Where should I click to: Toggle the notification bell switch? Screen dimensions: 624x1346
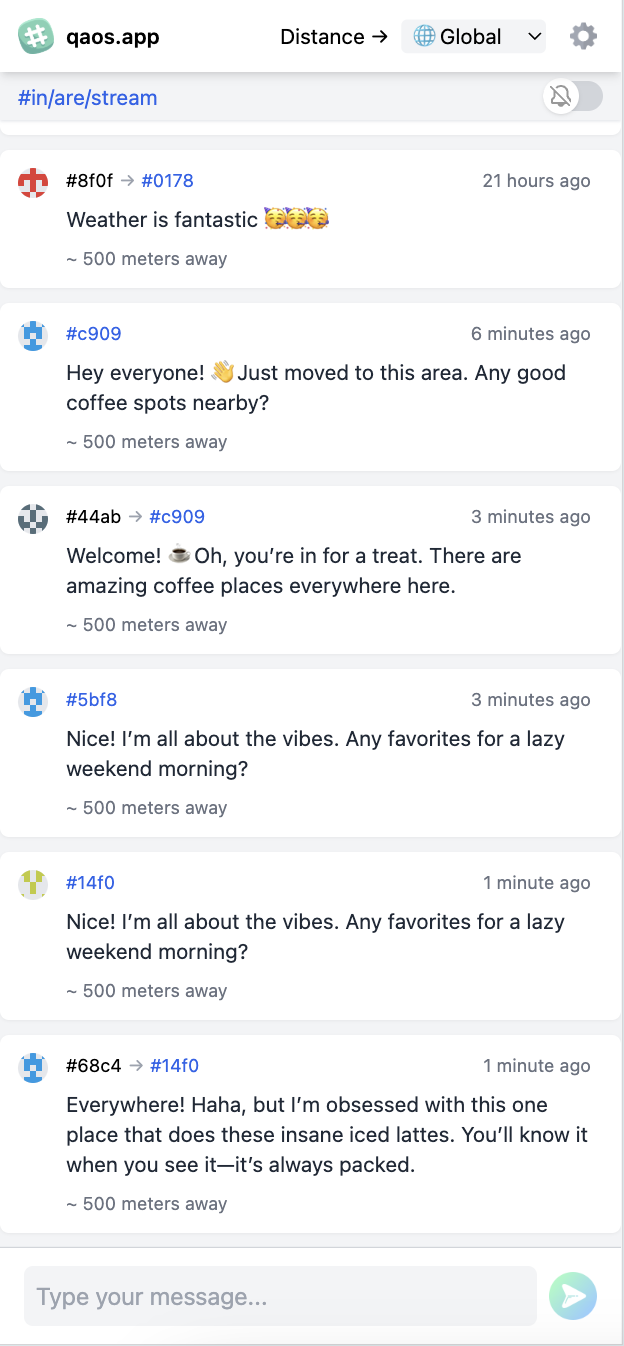click(x=574, y=96)
